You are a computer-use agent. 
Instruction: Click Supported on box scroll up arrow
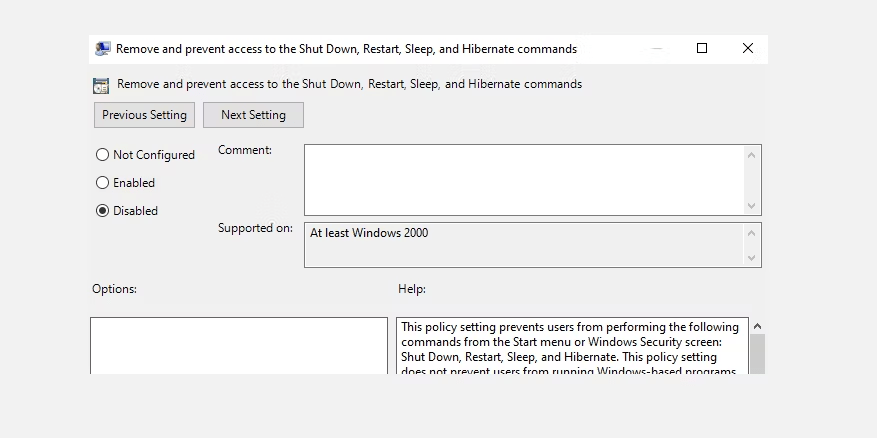click(x=752, y=232)
